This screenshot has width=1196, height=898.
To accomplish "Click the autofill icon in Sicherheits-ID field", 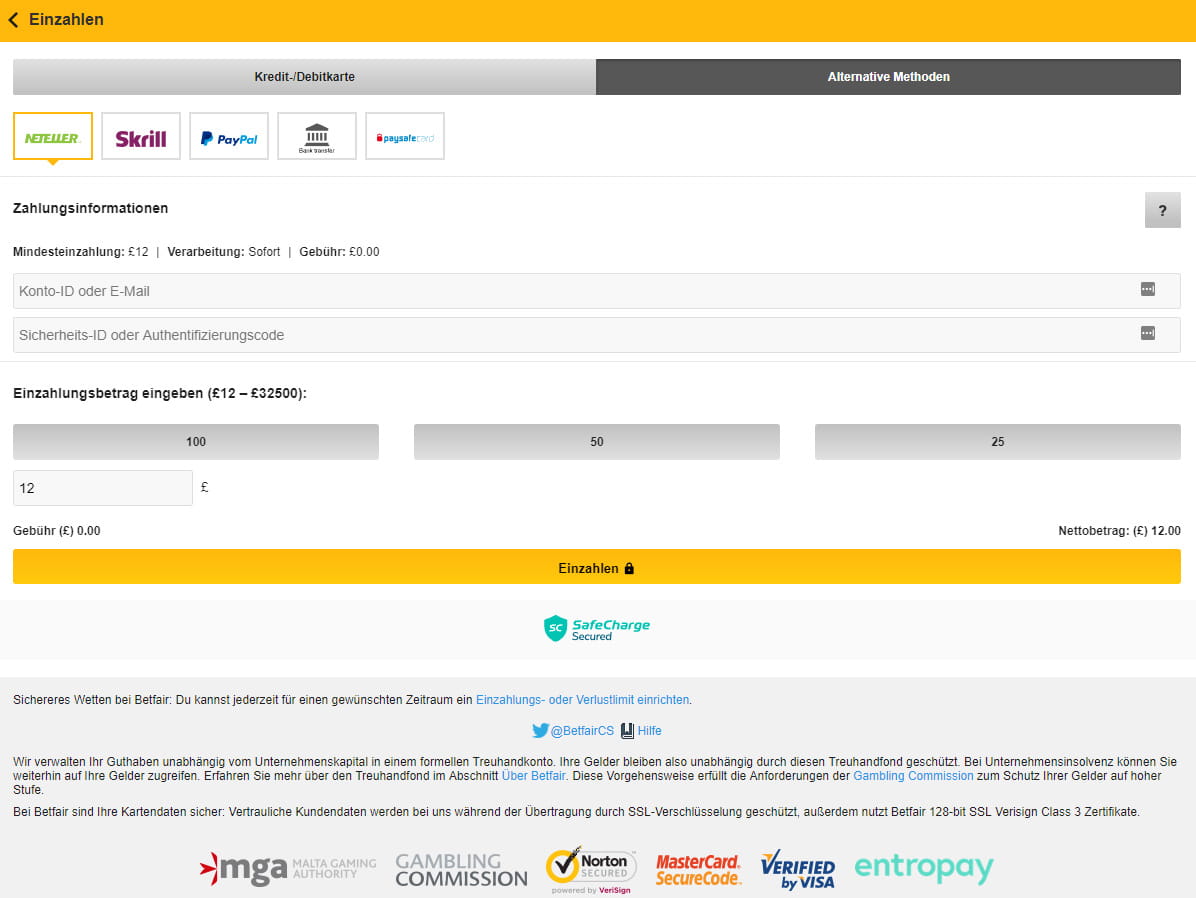I will [x=1148, y=333].
